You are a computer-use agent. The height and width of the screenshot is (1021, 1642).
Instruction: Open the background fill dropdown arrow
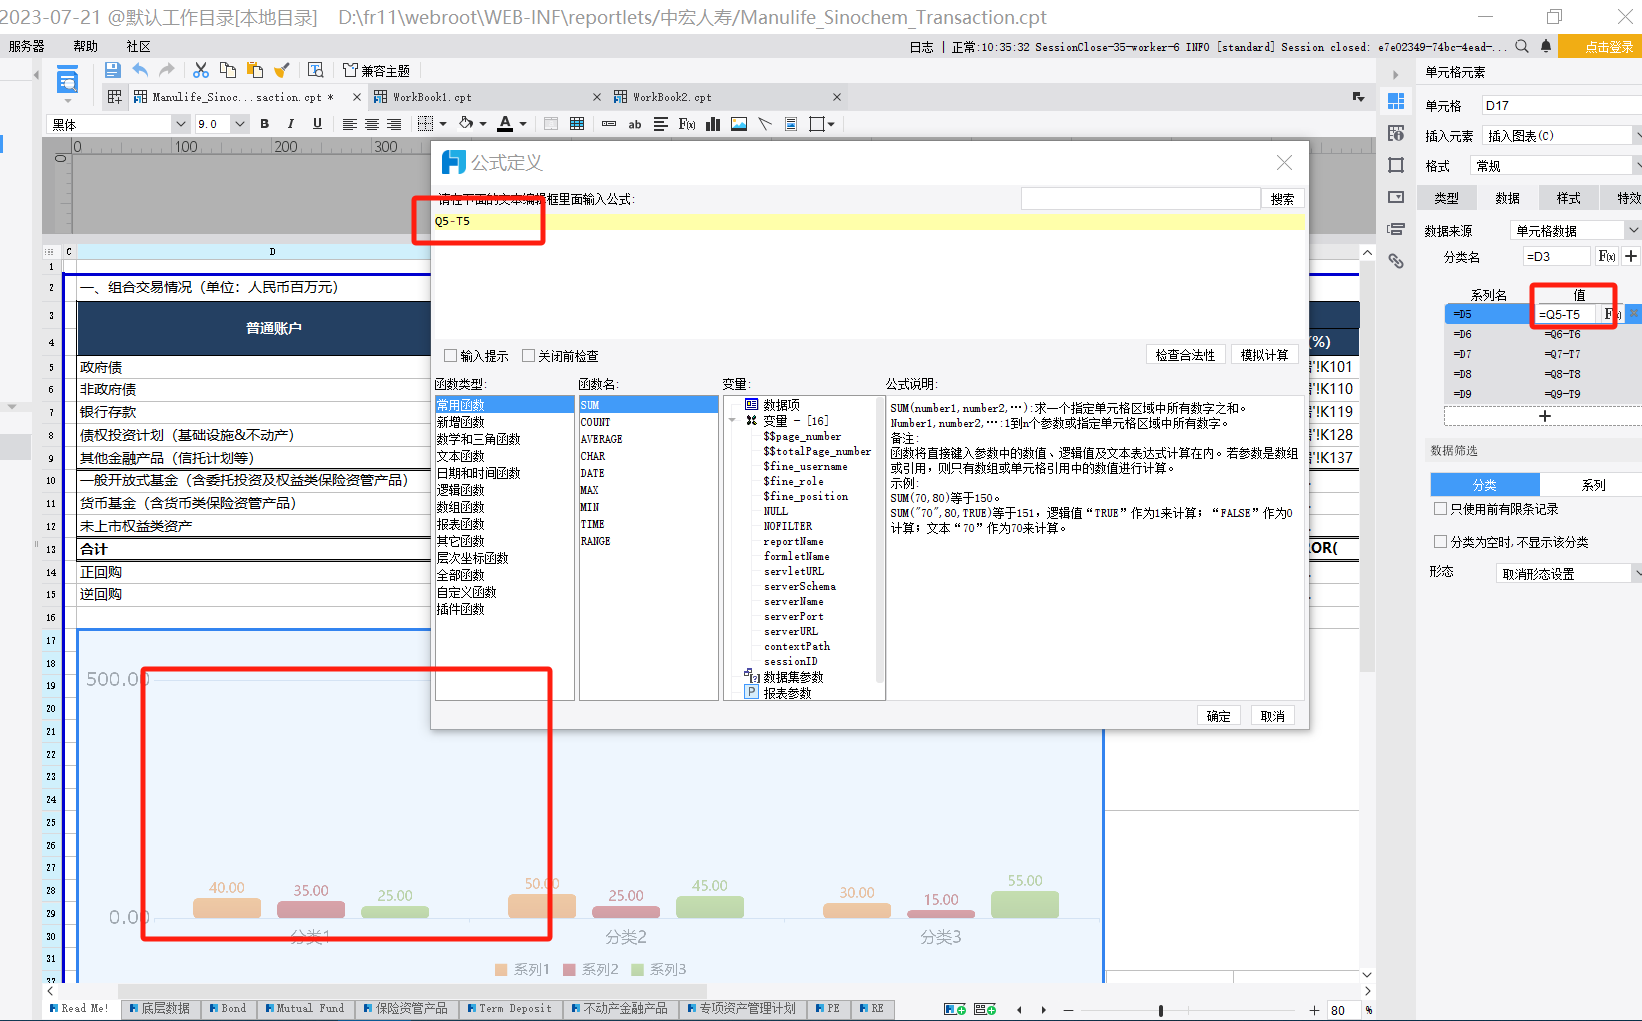(483, 124)
